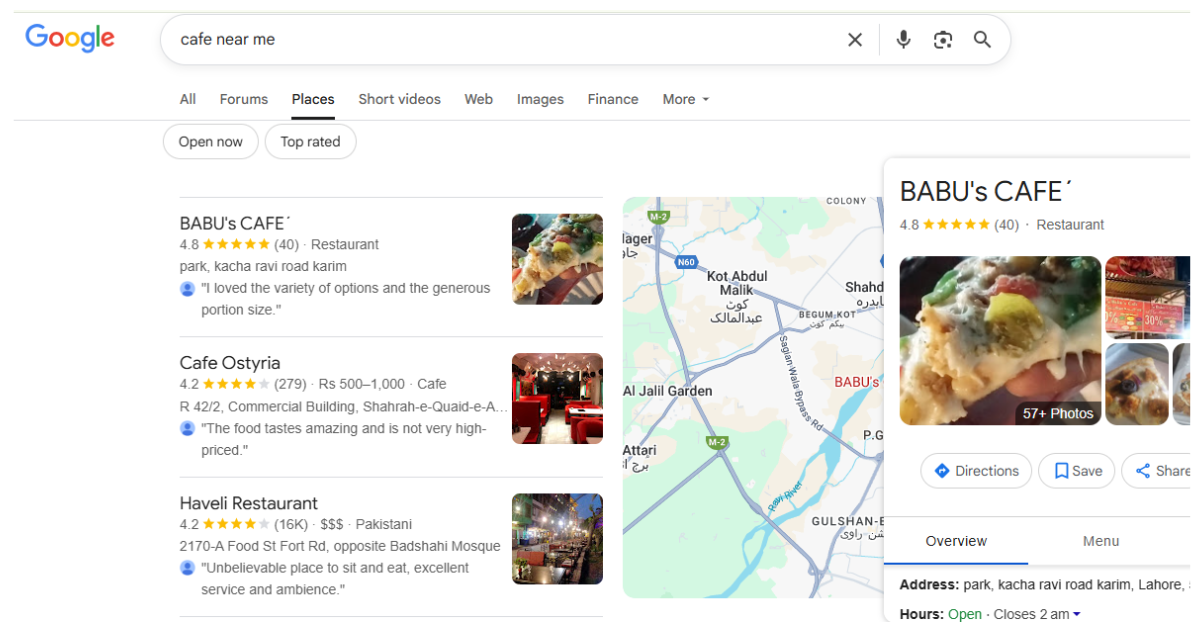Select the Overview tab in the side panel
This screenshot has width=1200, height=630.
(x=956, y=541)
